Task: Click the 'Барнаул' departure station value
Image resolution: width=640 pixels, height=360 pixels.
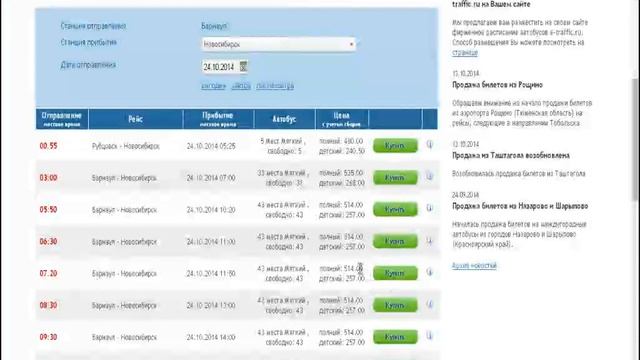Action: (215, 26)
